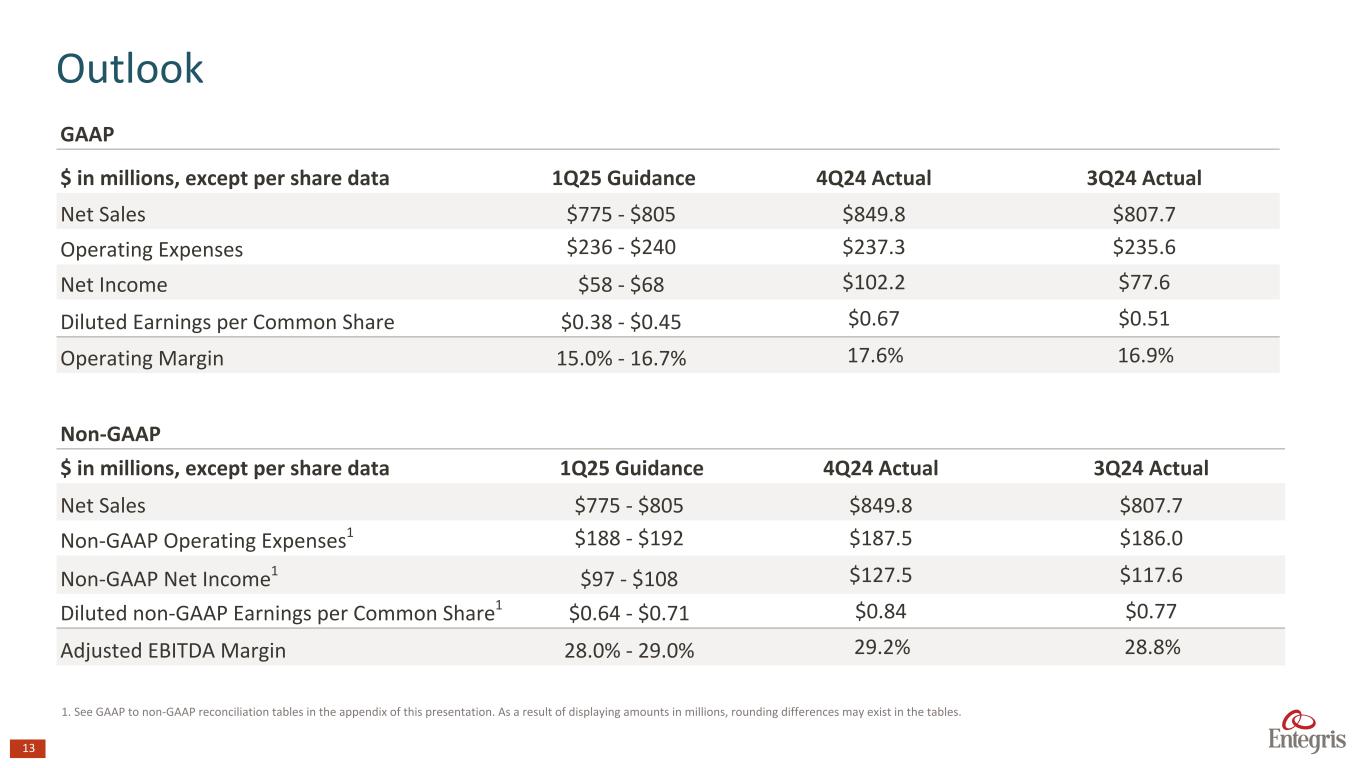Select the GAAP Net Income row label
The image size is (1365, 768).
pos(114,285)
